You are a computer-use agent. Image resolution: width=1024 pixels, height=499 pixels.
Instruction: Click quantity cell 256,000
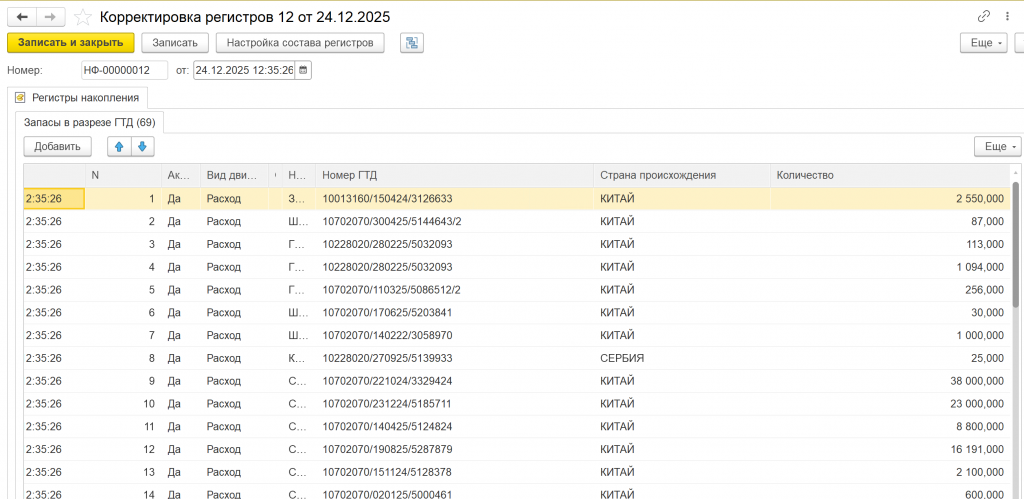click(890, 290)
